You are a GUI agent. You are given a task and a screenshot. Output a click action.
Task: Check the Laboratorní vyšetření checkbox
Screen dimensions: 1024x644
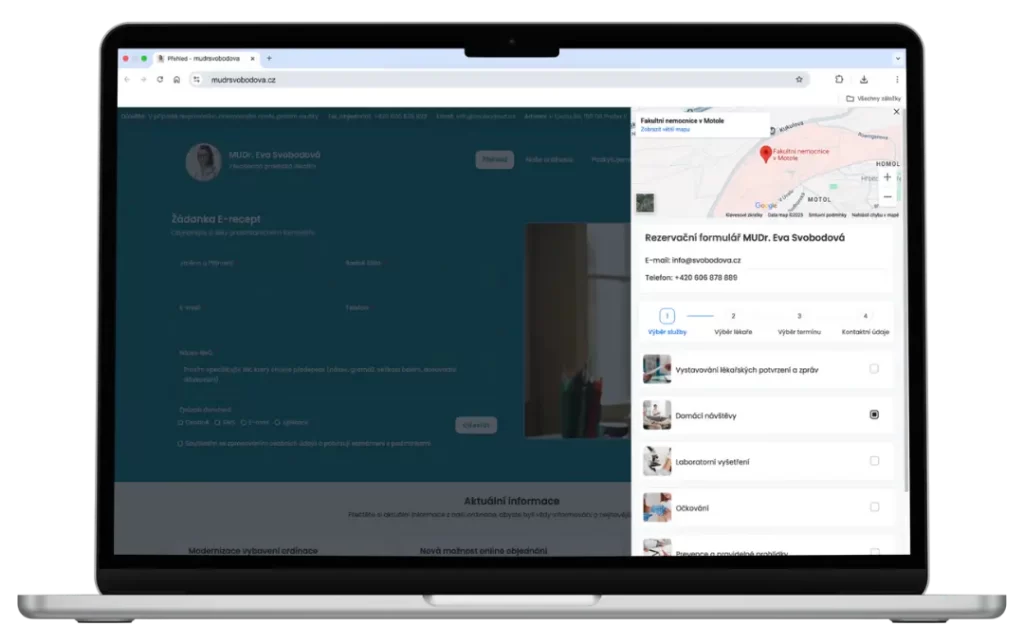874,461
